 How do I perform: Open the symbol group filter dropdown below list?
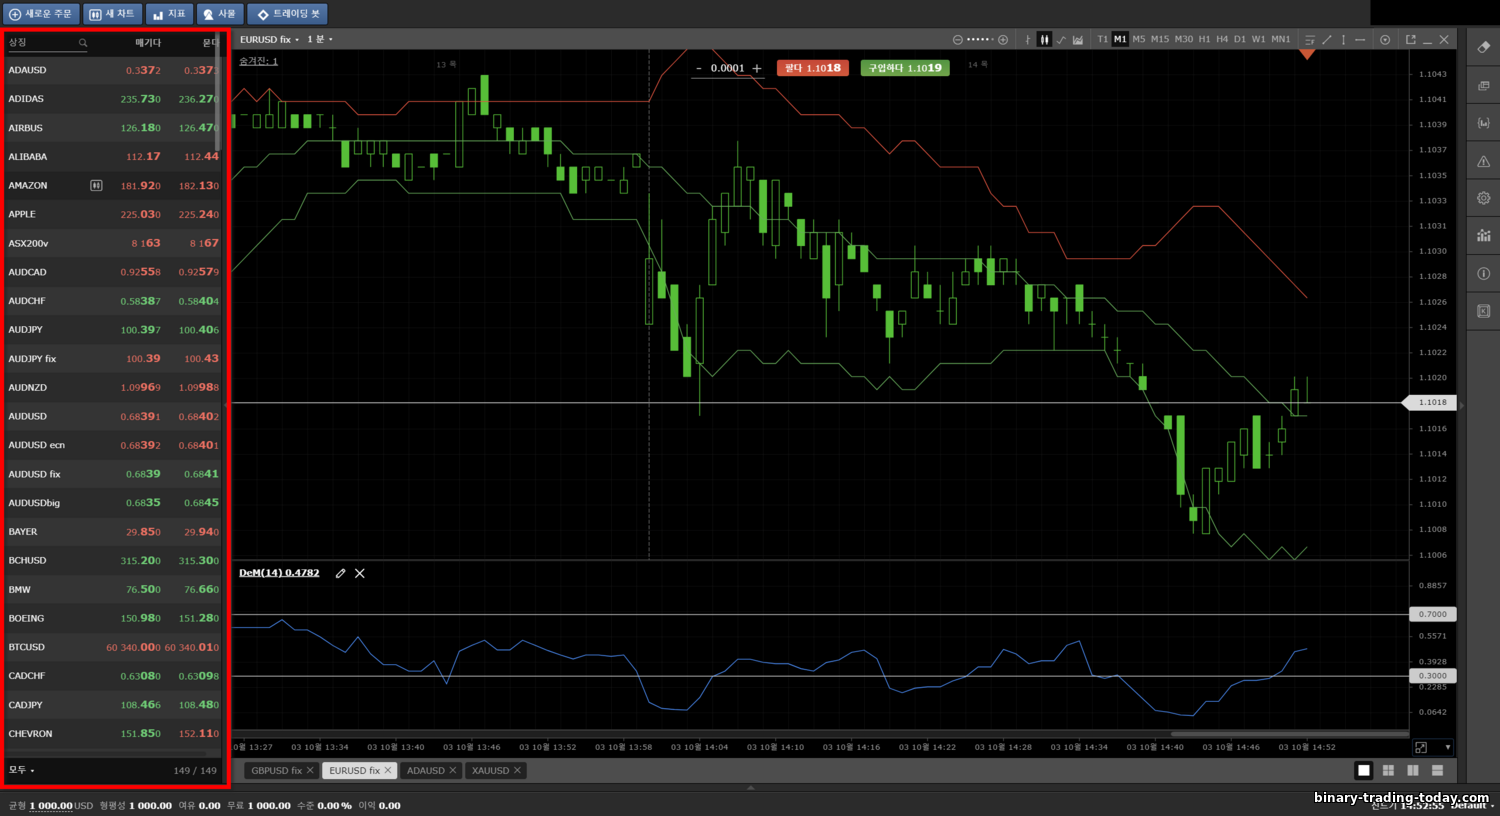(x=22, y=770)
